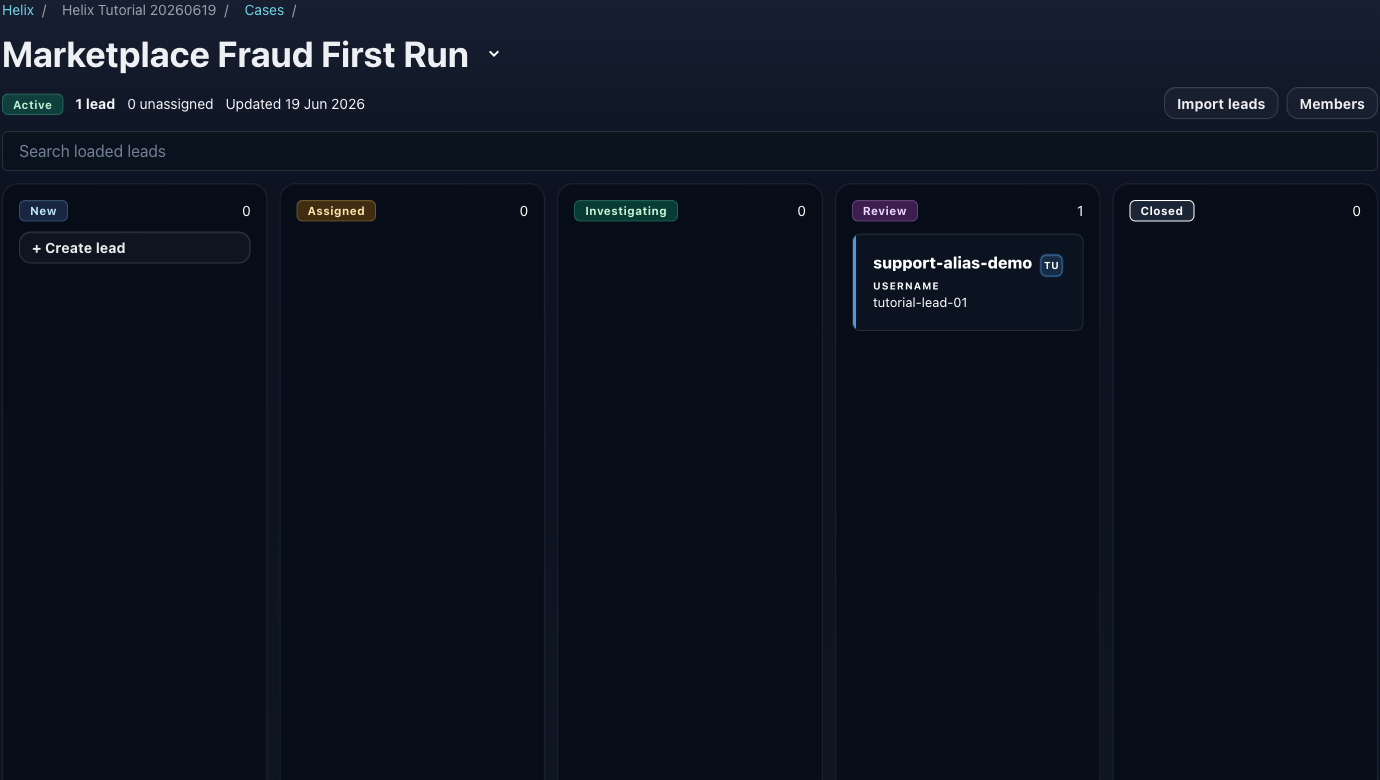The image size is (1380, 780).
Task: Focus the Search loaded leads field
Action: (690, 151)
